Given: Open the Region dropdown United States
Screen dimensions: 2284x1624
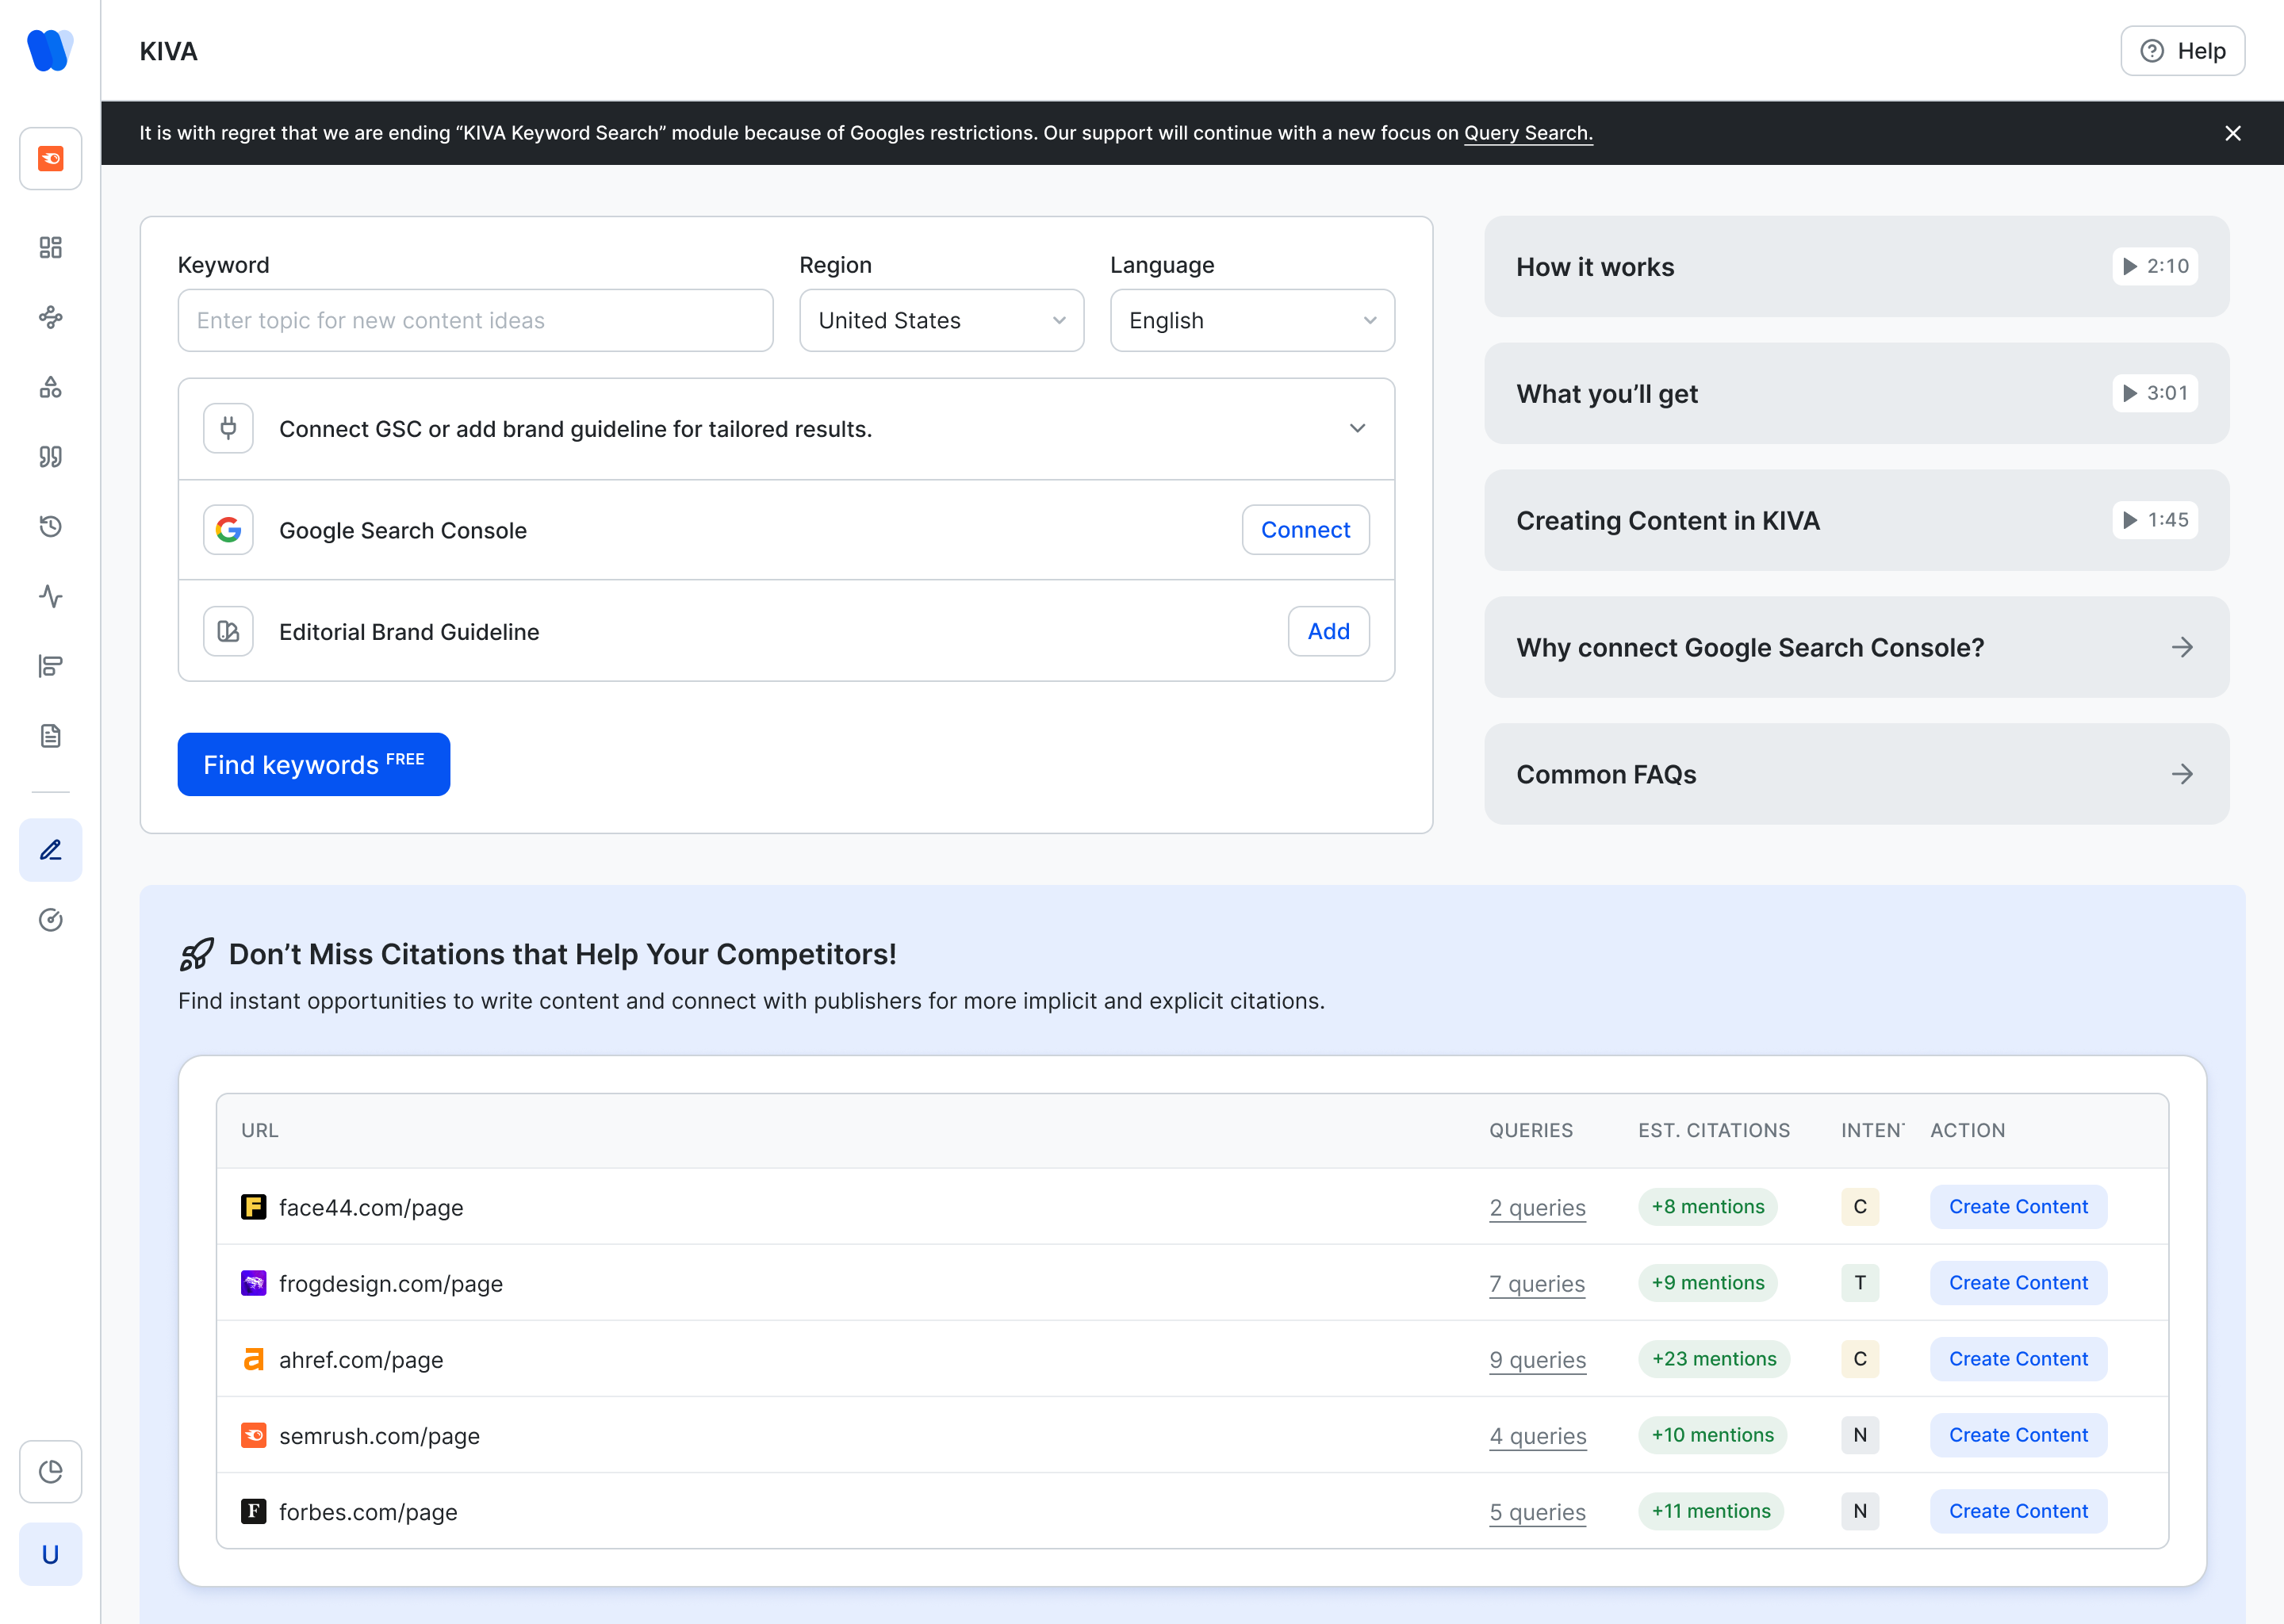Looking at the screenshot, I should 942,320.
